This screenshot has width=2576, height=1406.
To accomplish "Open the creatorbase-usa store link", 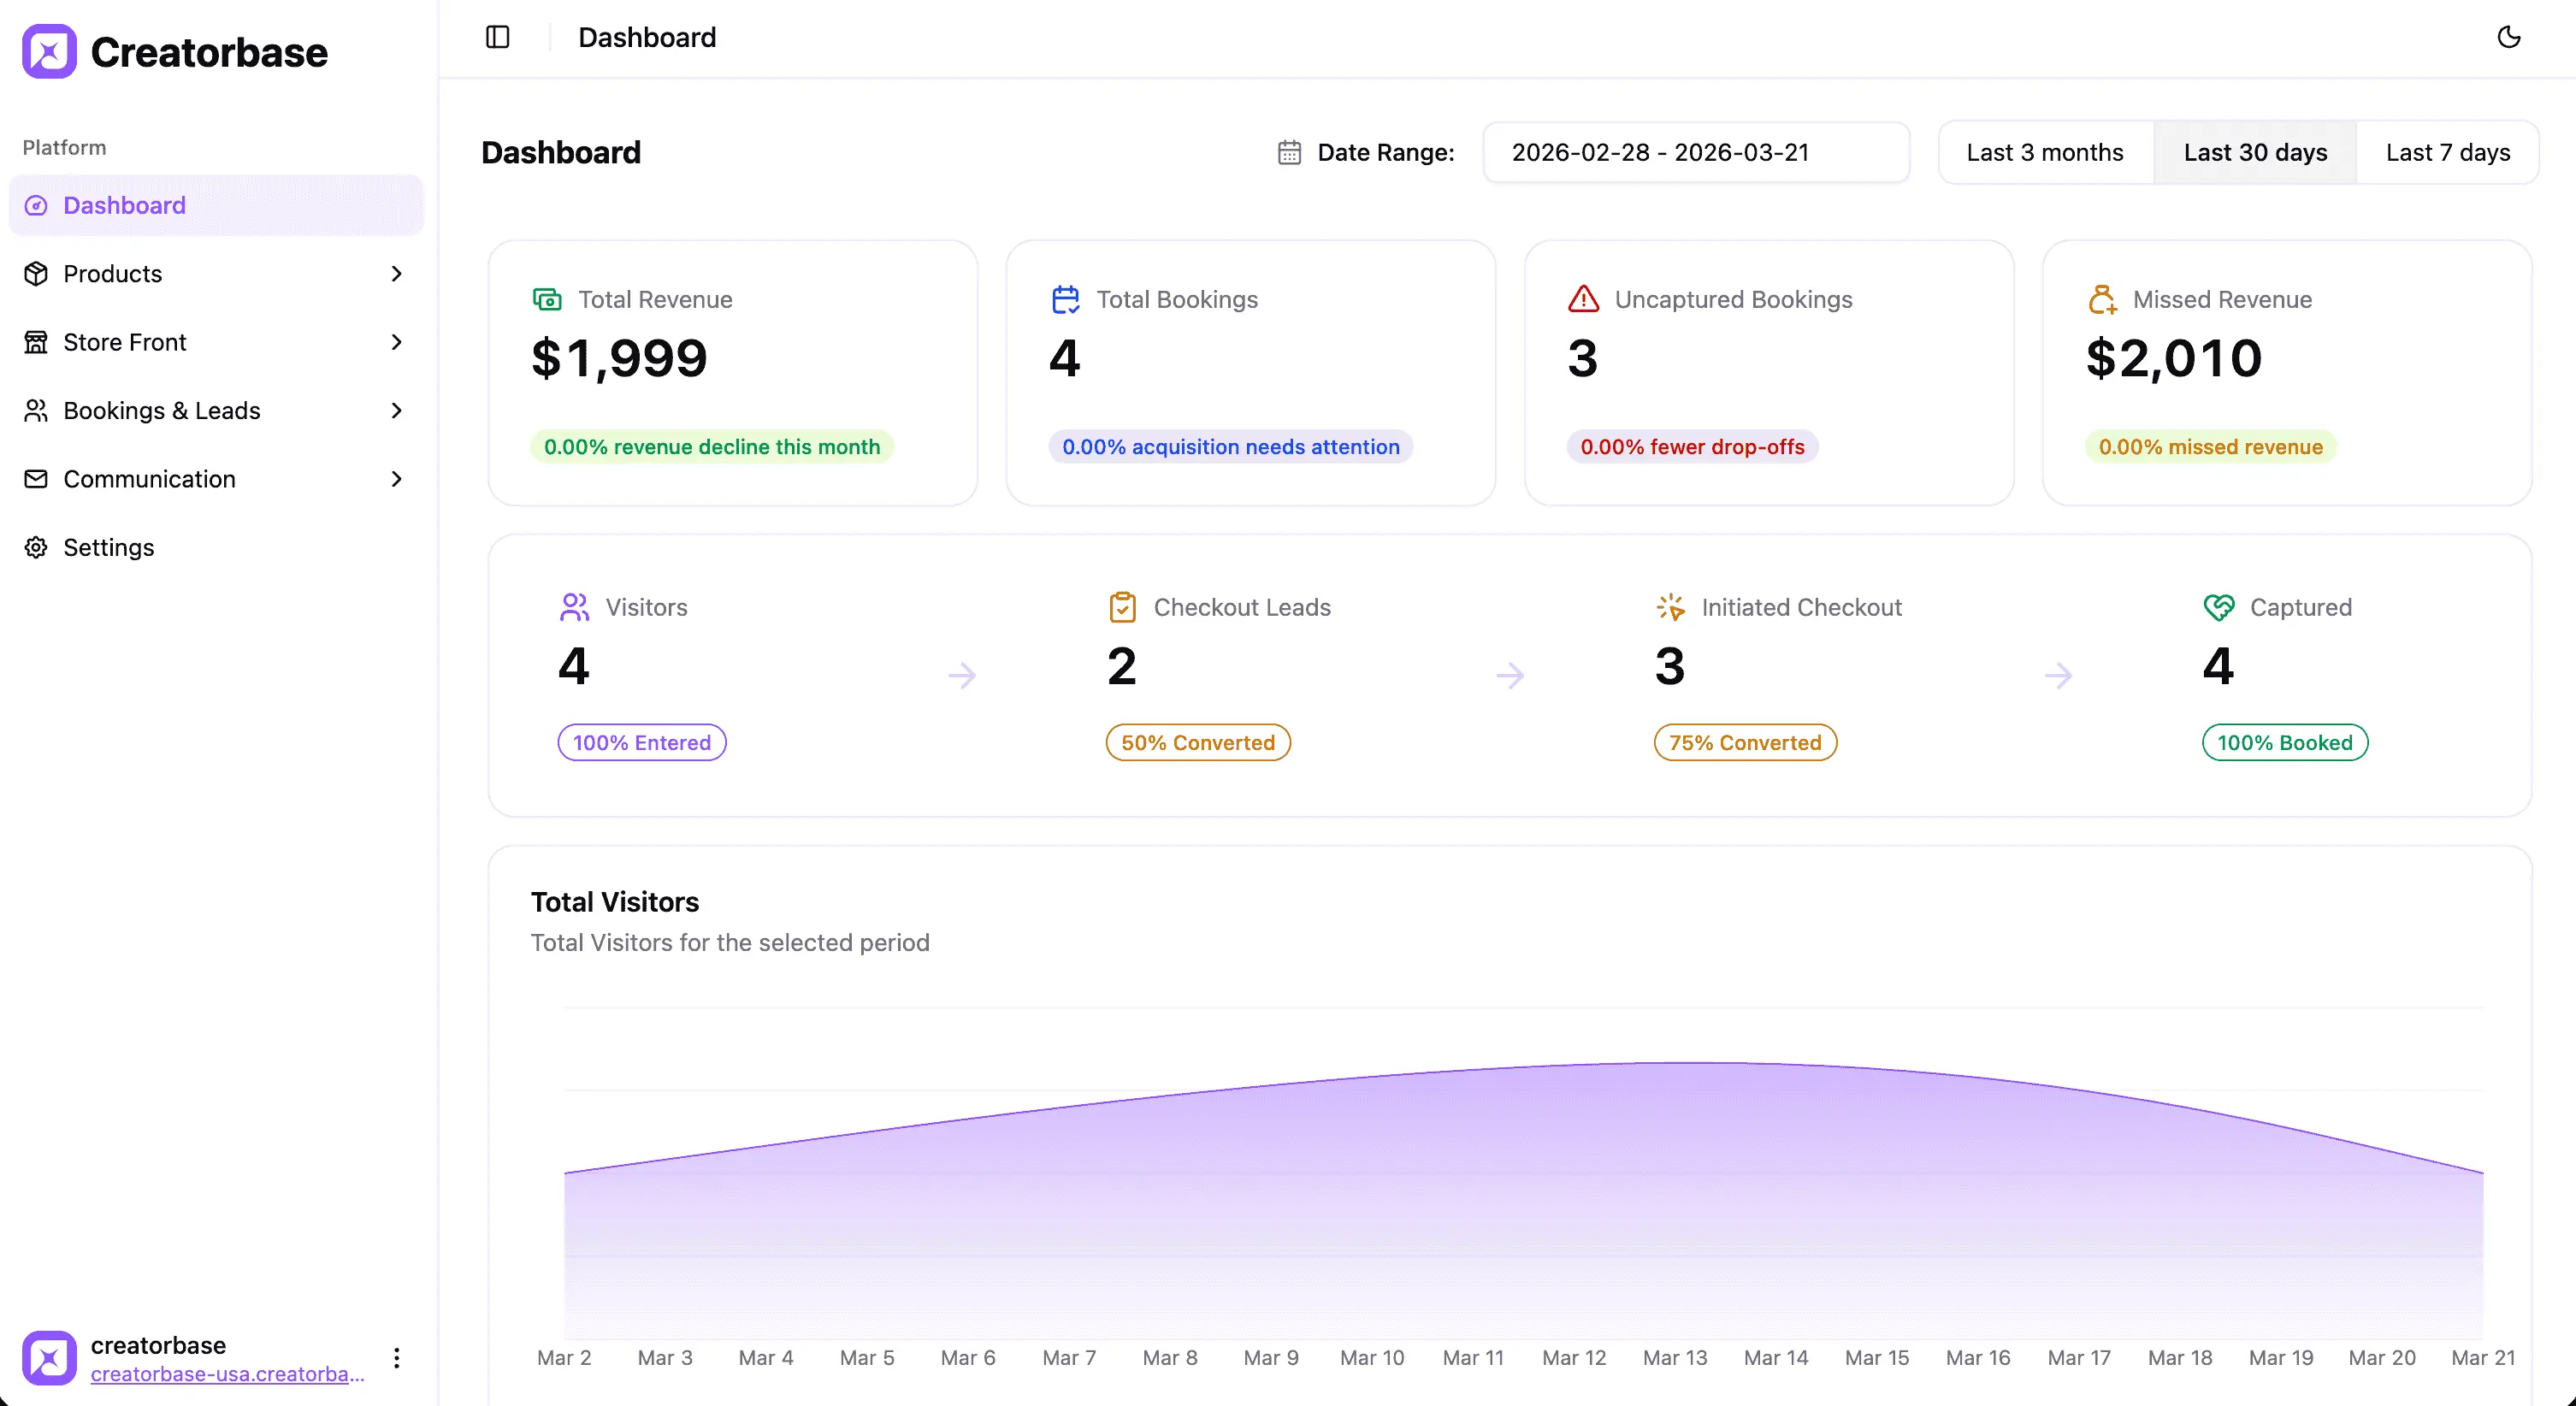I will [x=227, y=1373].
